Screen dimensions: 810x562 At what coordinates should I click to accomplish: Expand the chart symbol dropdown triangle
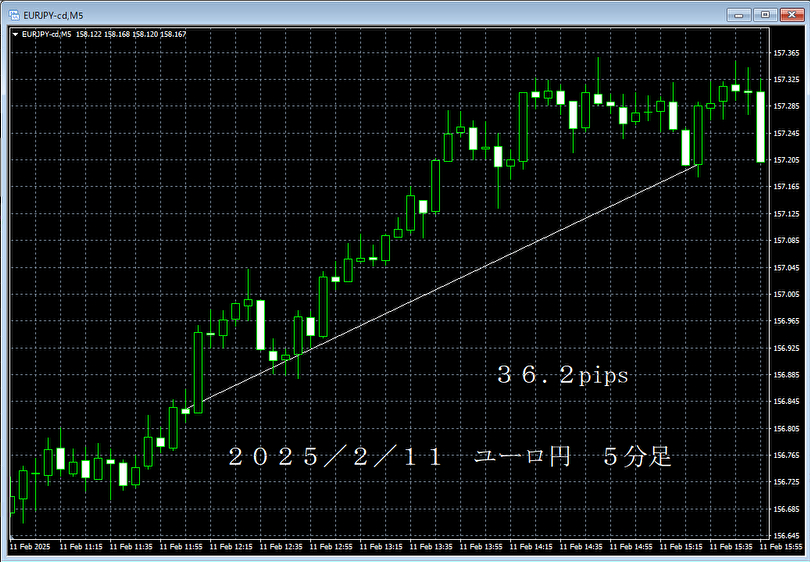click(x=15, y=35)
